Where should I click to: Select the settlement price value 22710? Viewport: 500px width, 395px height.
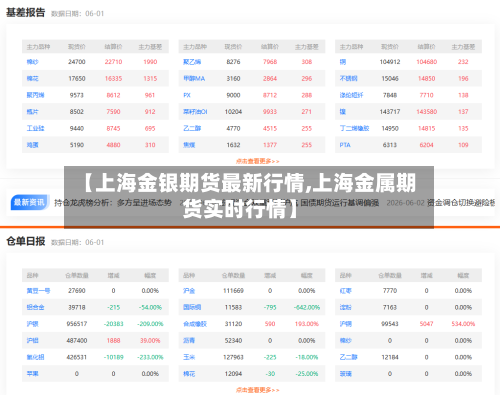tap(113, 62)
